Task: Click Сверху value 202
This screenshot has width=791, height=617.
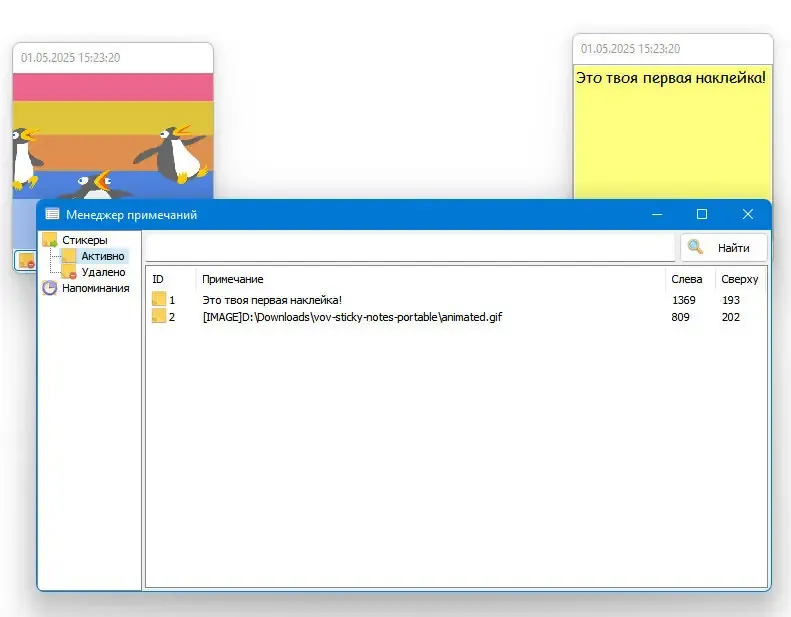Action: [x=730, y=317]
